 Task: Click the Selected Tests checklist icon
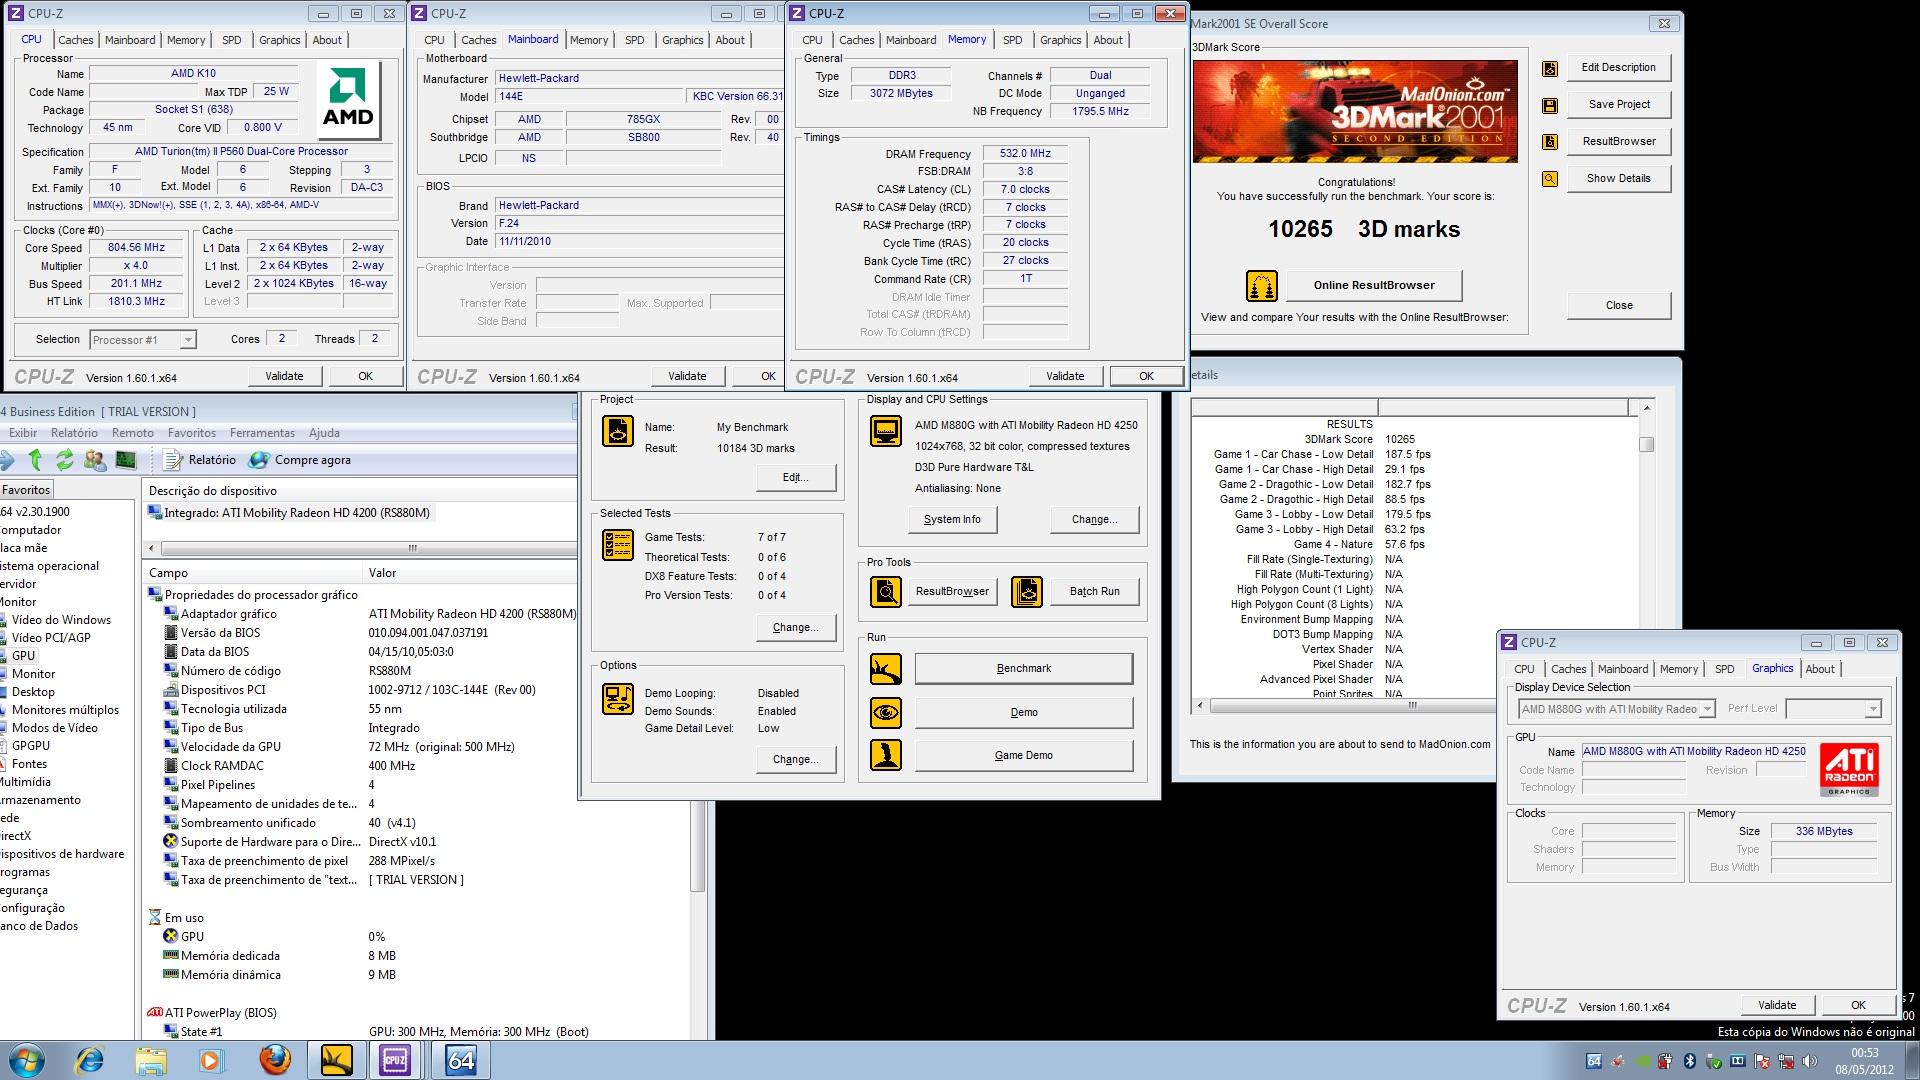coord(618,545)
